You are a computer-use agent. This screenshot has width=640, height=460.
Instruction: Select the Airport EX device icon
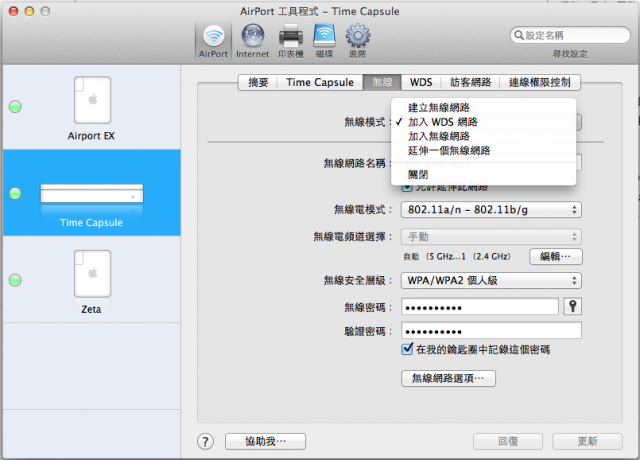coord(92,100)
